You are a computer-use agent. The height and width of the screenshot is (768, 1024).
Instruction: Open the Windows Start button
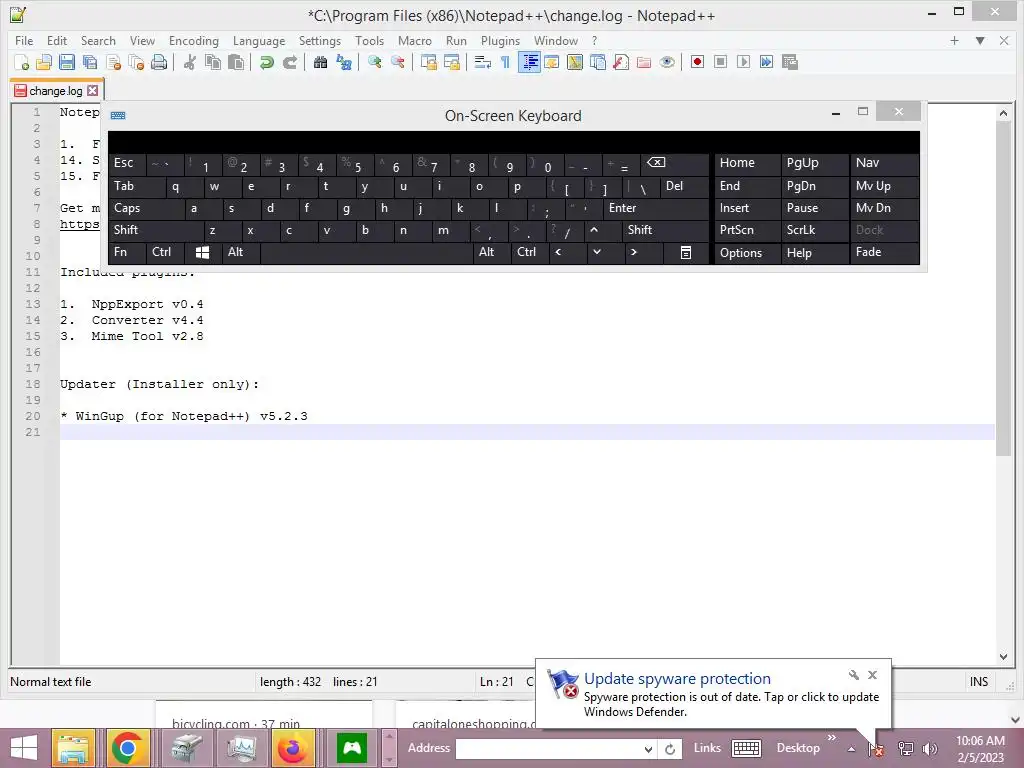(x=24, y=748)
